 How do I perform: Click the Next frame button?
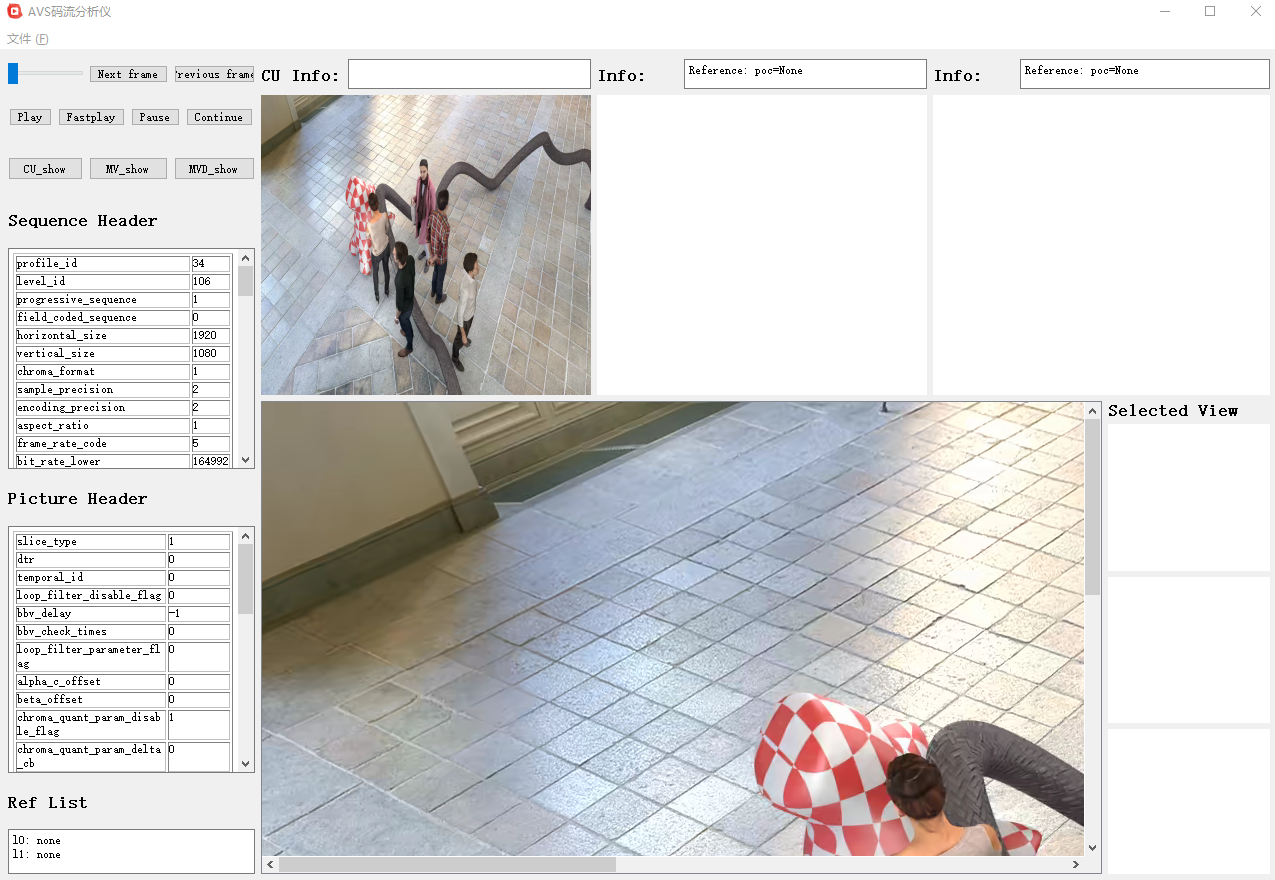127,74
